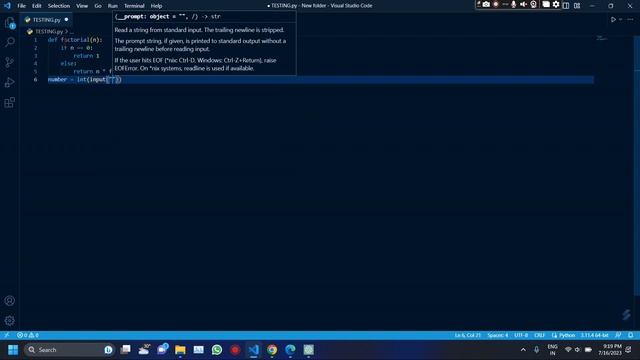This screenshot has width=640, height=360.
Task: Open the screen recorder settings gear
Action: (556, 4)
